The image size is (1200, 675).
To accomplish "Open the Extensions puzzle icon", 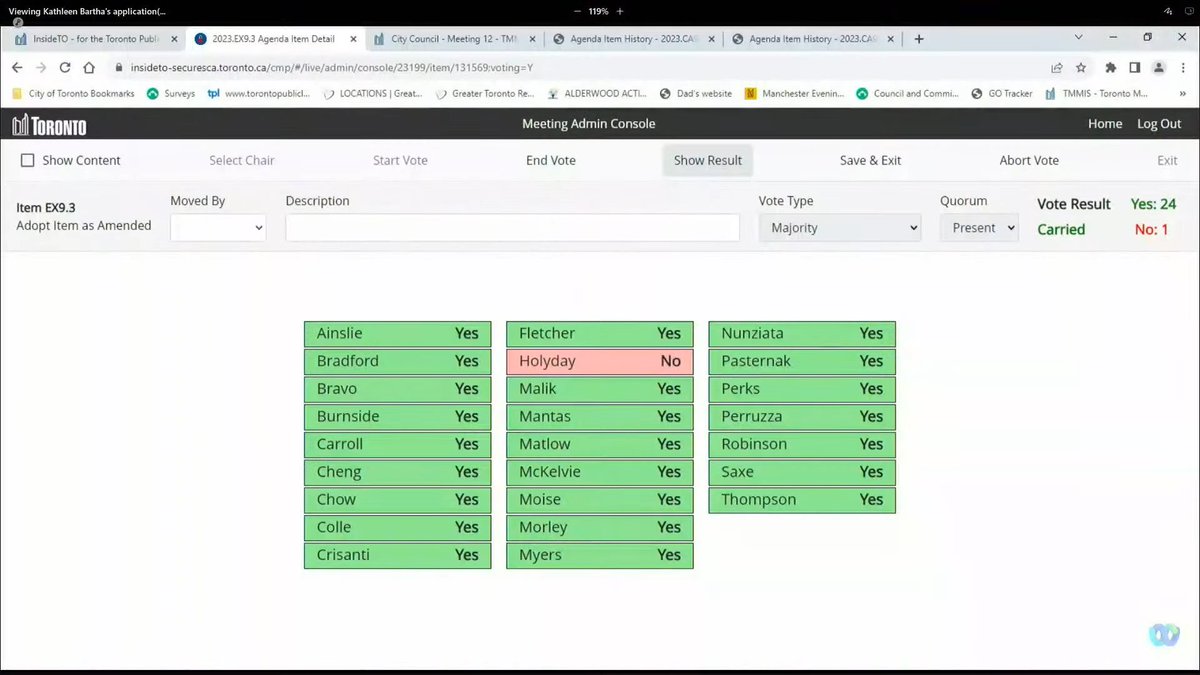I will tap(1111, 68).
